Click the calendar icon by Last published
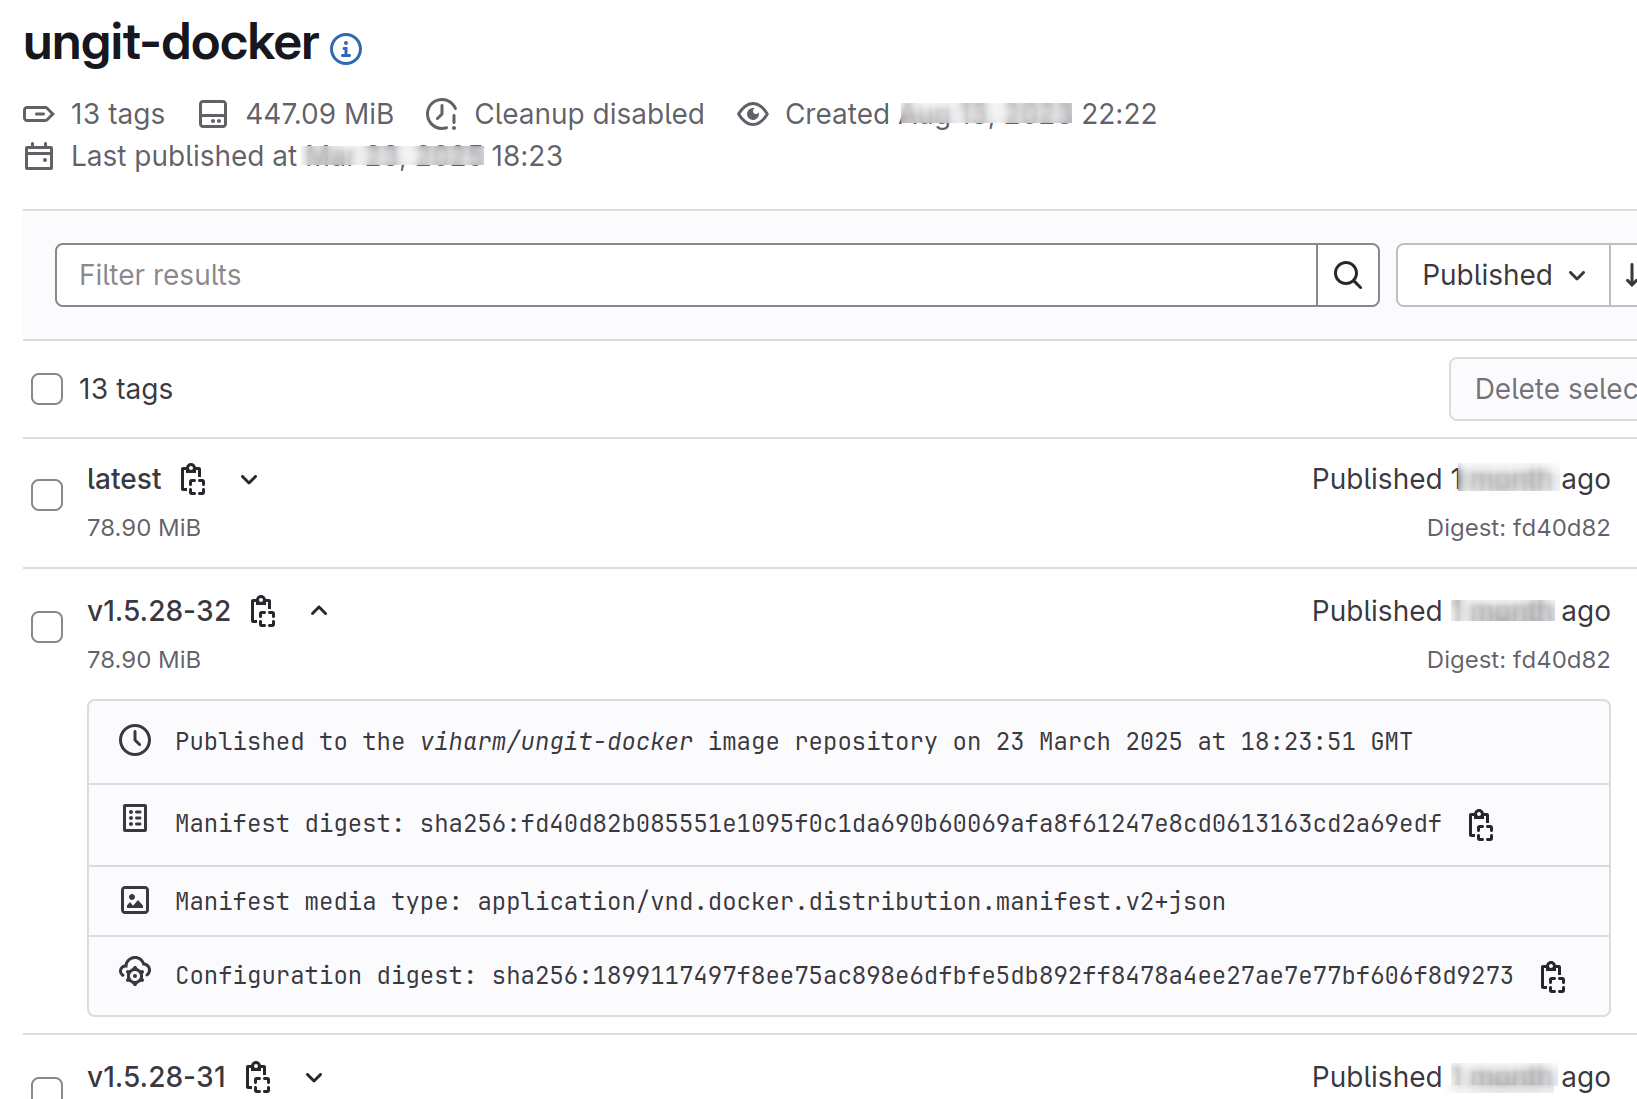The height and width of the screenshot is (1099, 1637). click(x=39, y=157)
